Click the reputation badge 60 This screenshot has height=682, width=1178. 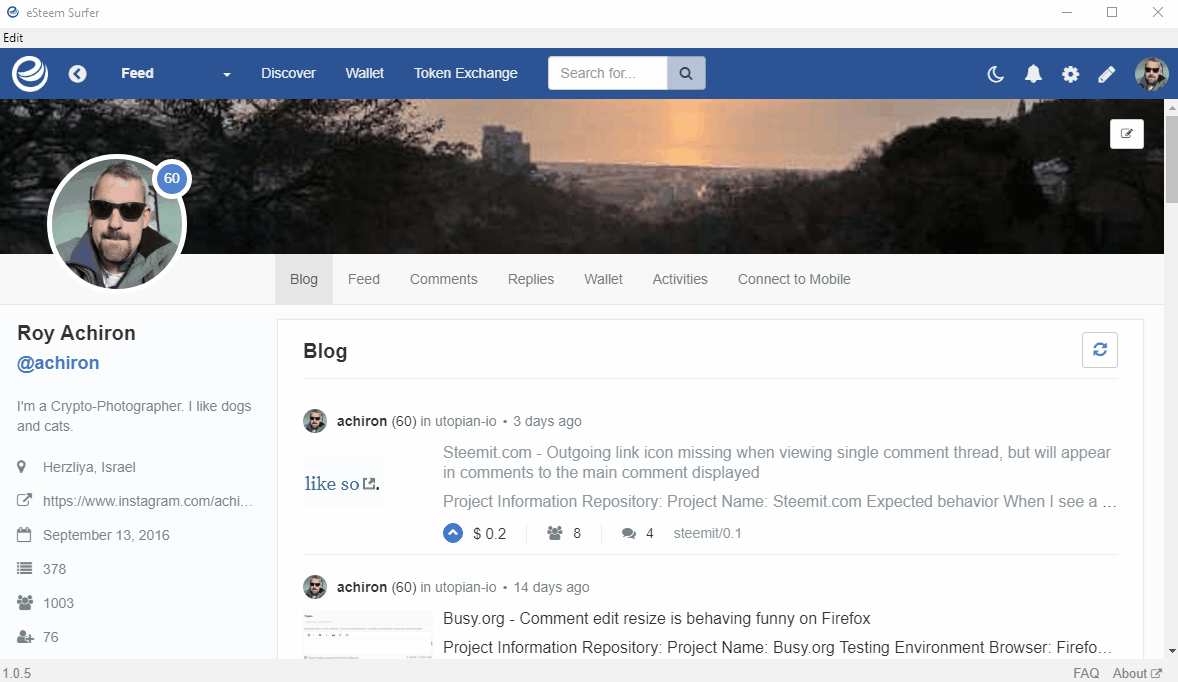click(x=172, y=179)
